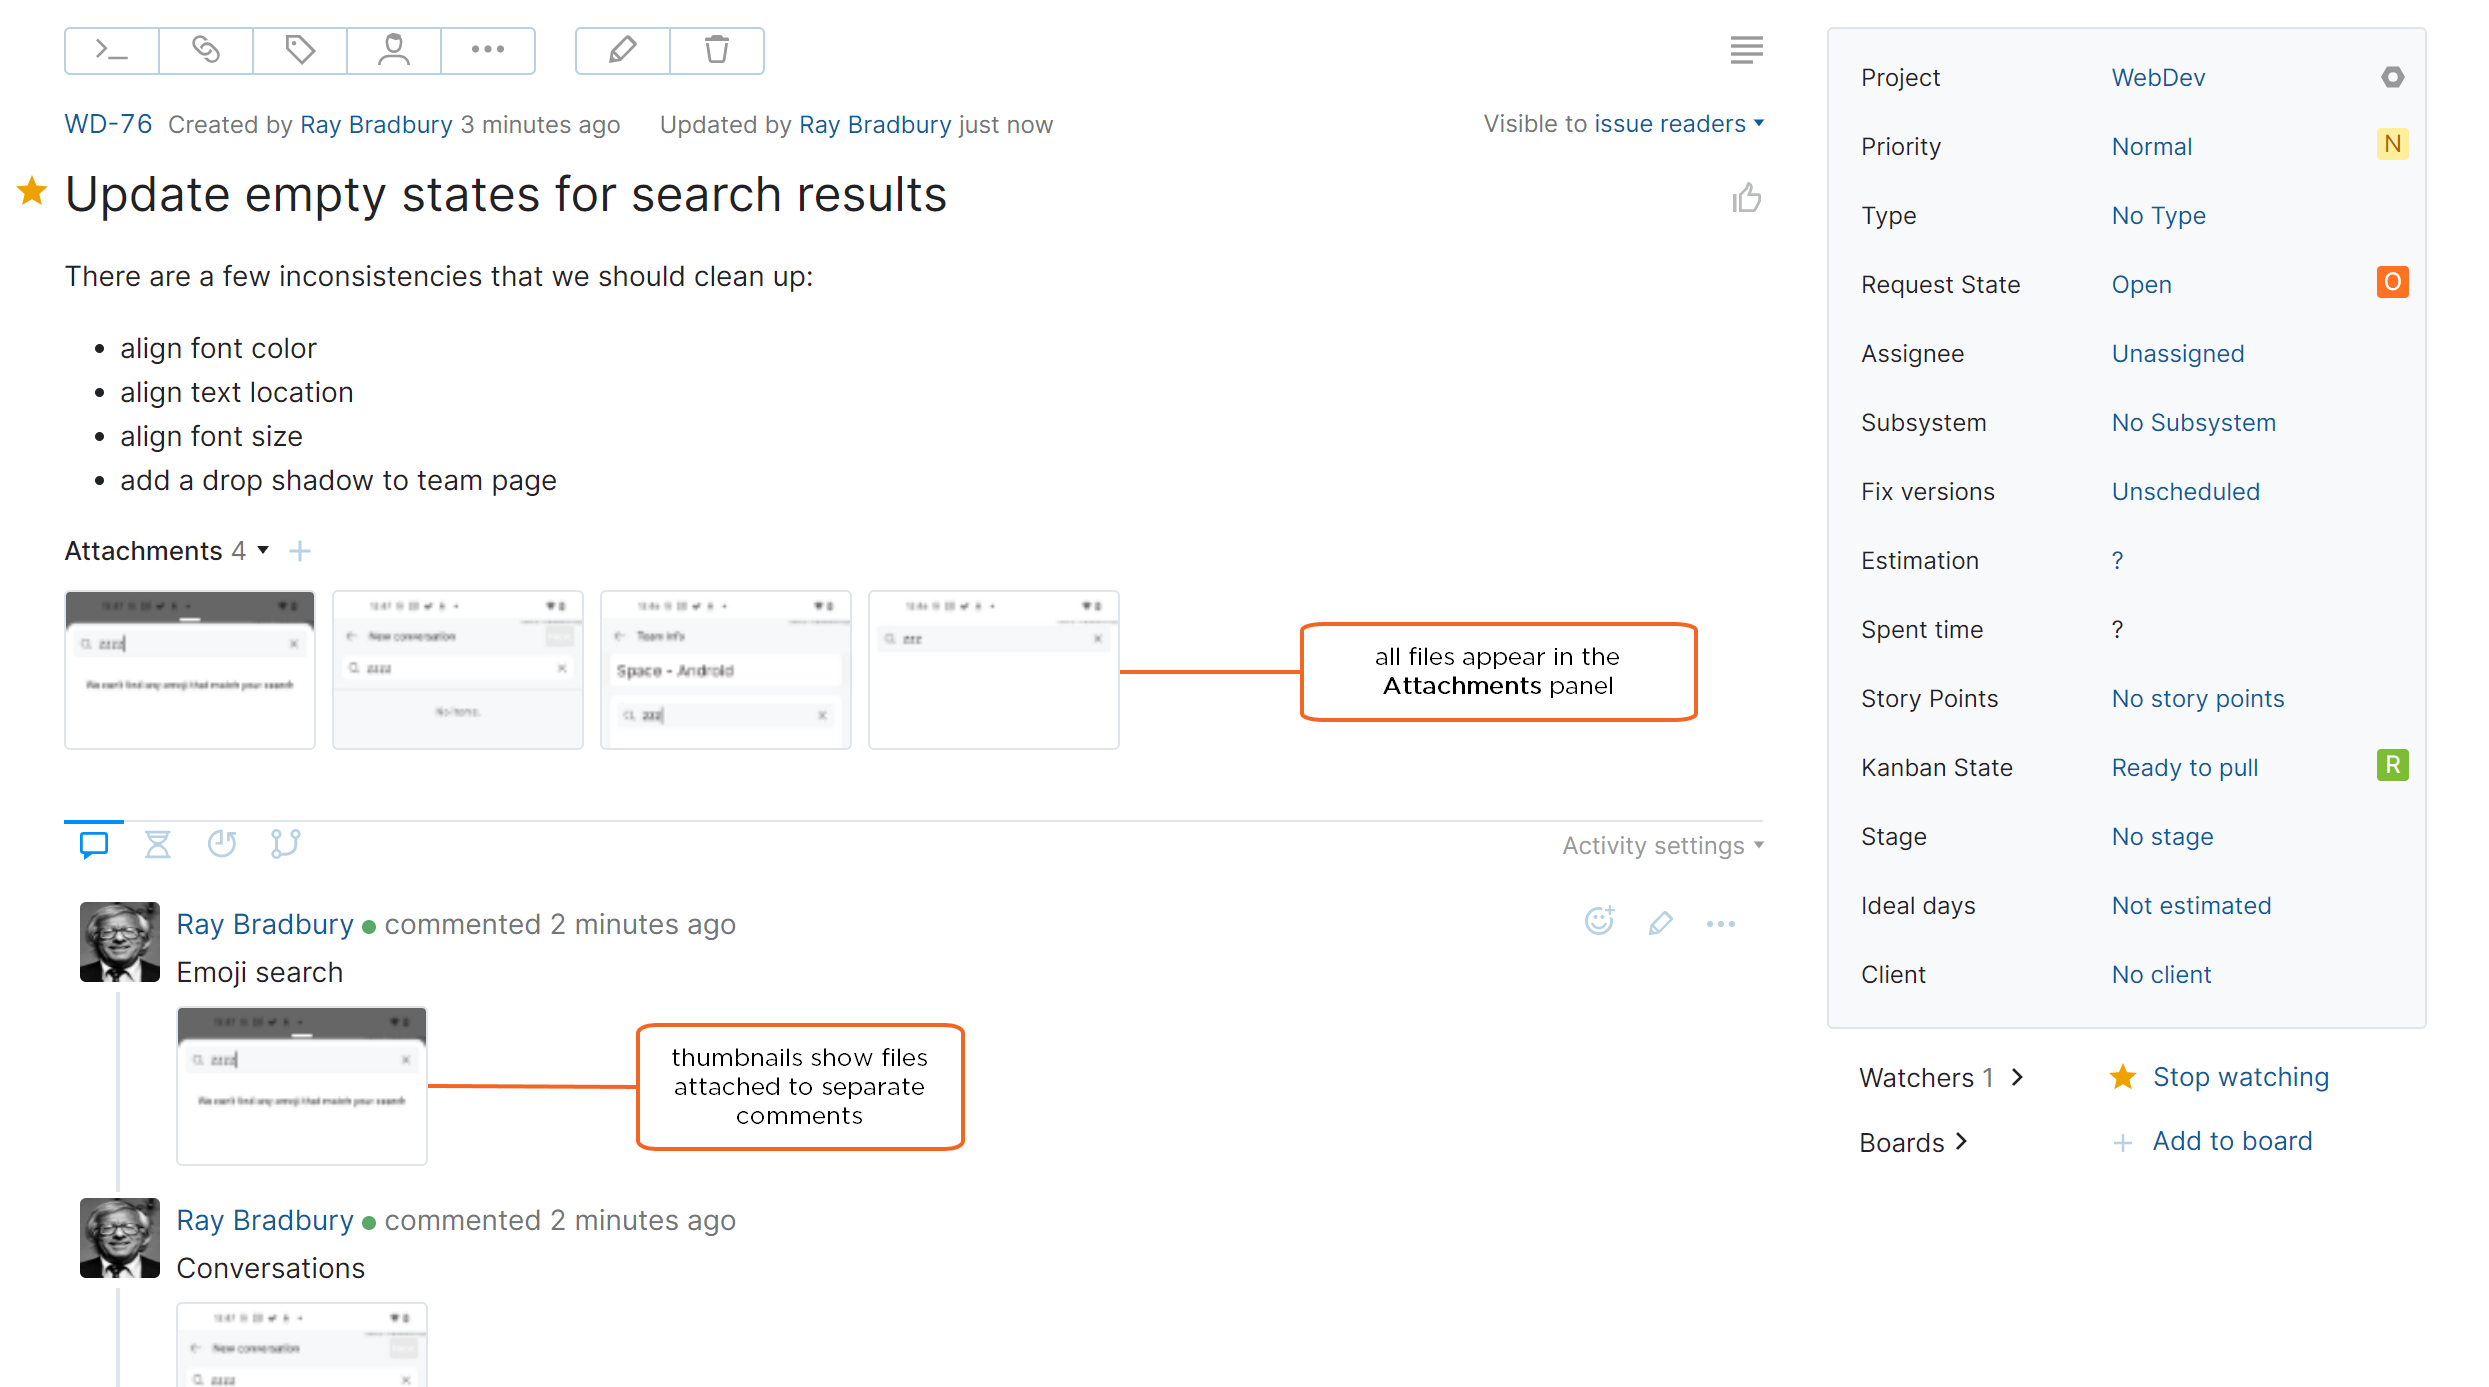This screenshot has height=1387, width=2489.
Task: Open Ray Bradbury's profile link
Action: click(376, 124)
